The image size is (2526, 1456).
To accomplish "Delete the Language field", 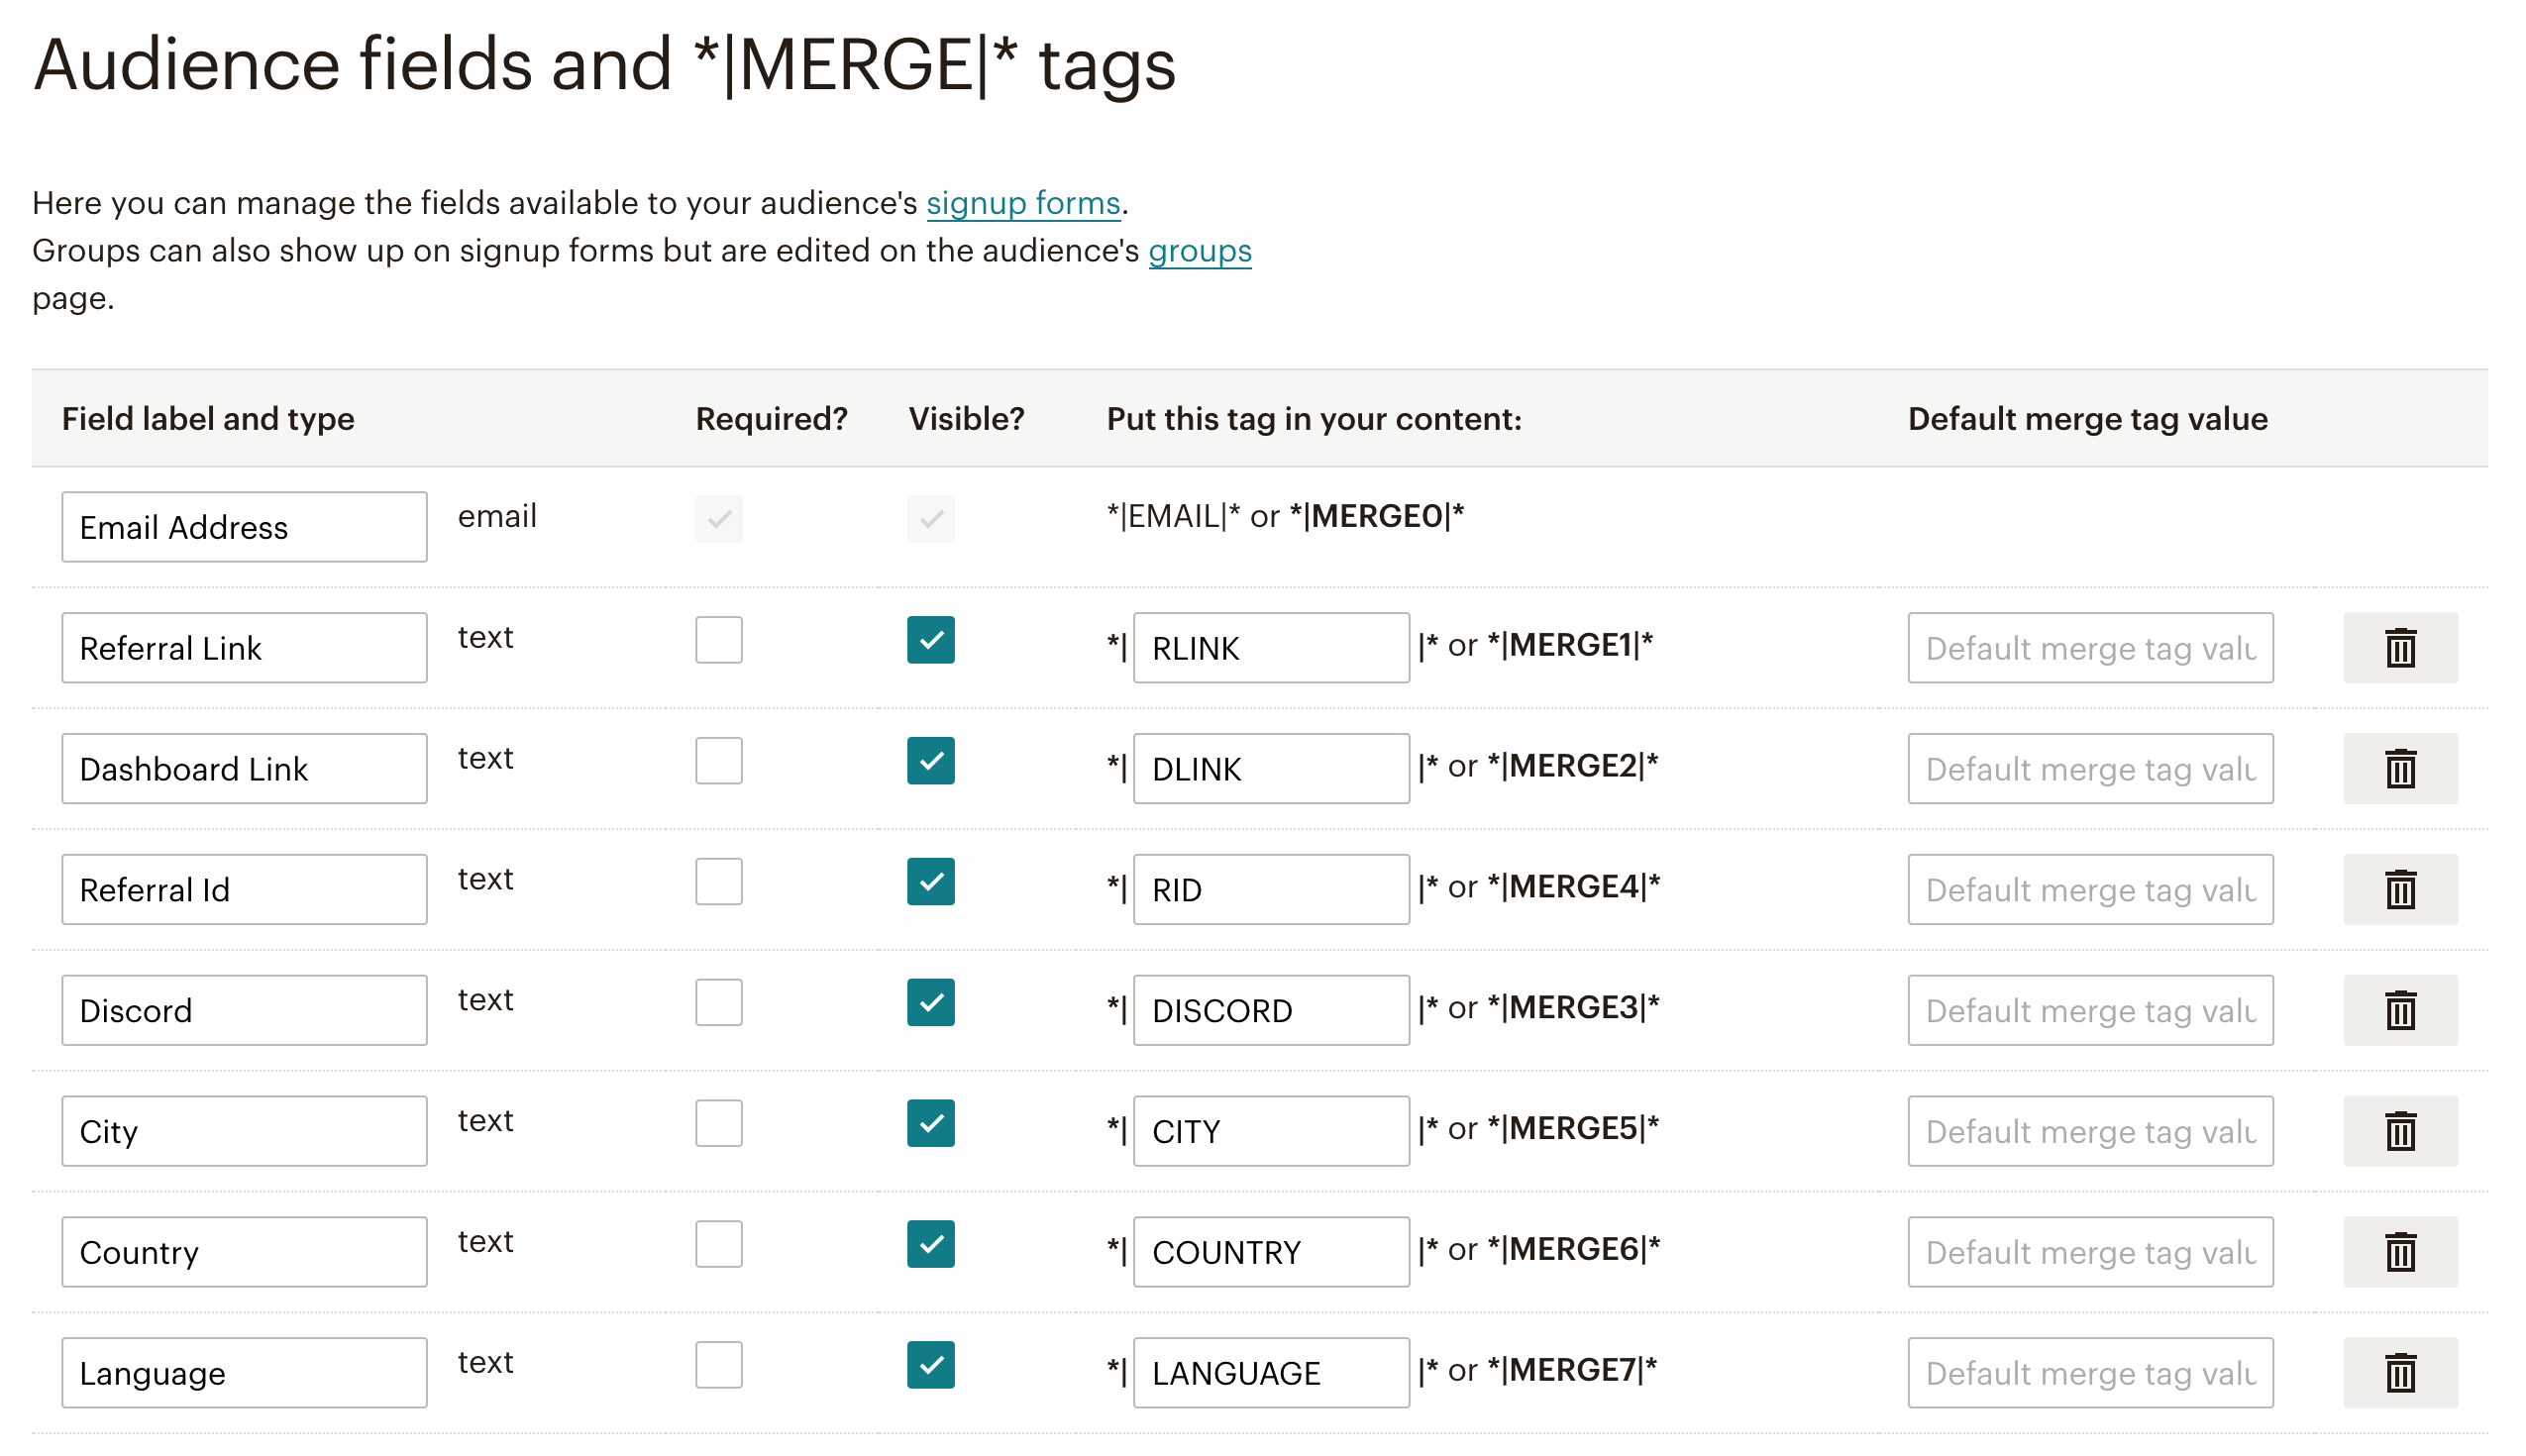I will [2400, 1373].
